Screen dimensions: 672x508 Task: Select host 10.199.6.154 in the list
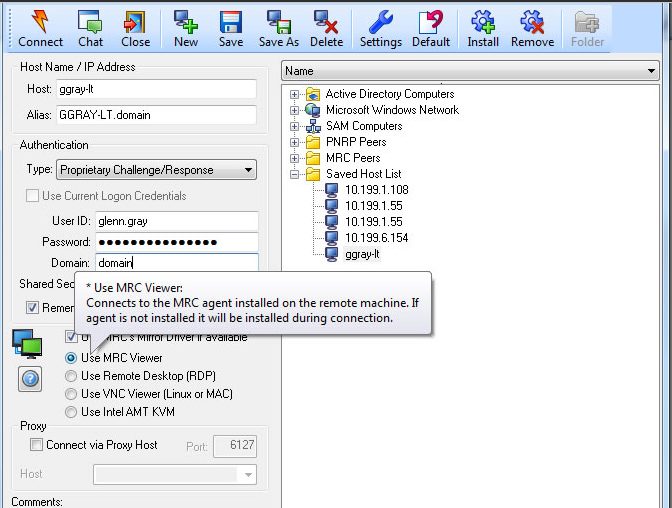click(376, 238)
